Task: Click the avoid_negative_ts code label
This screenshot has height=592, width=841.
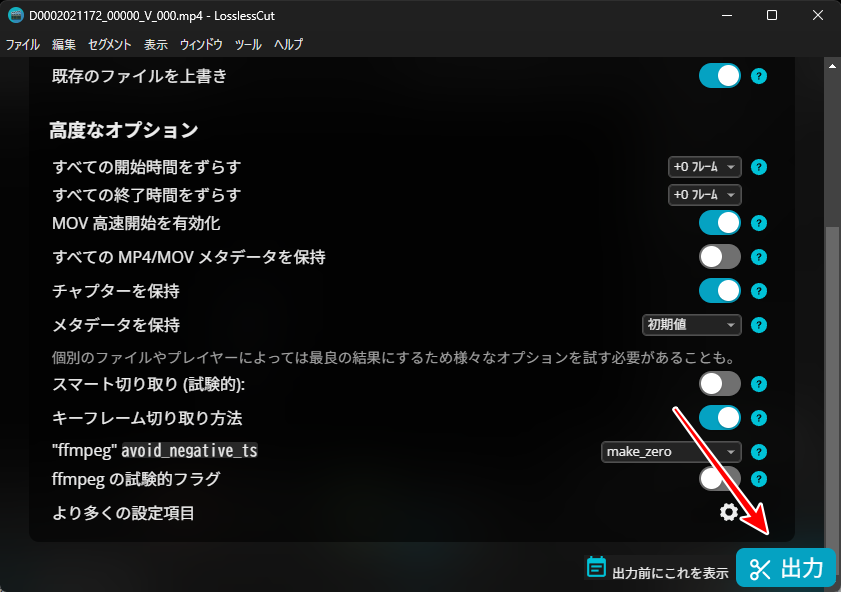Action: point(189,450)
